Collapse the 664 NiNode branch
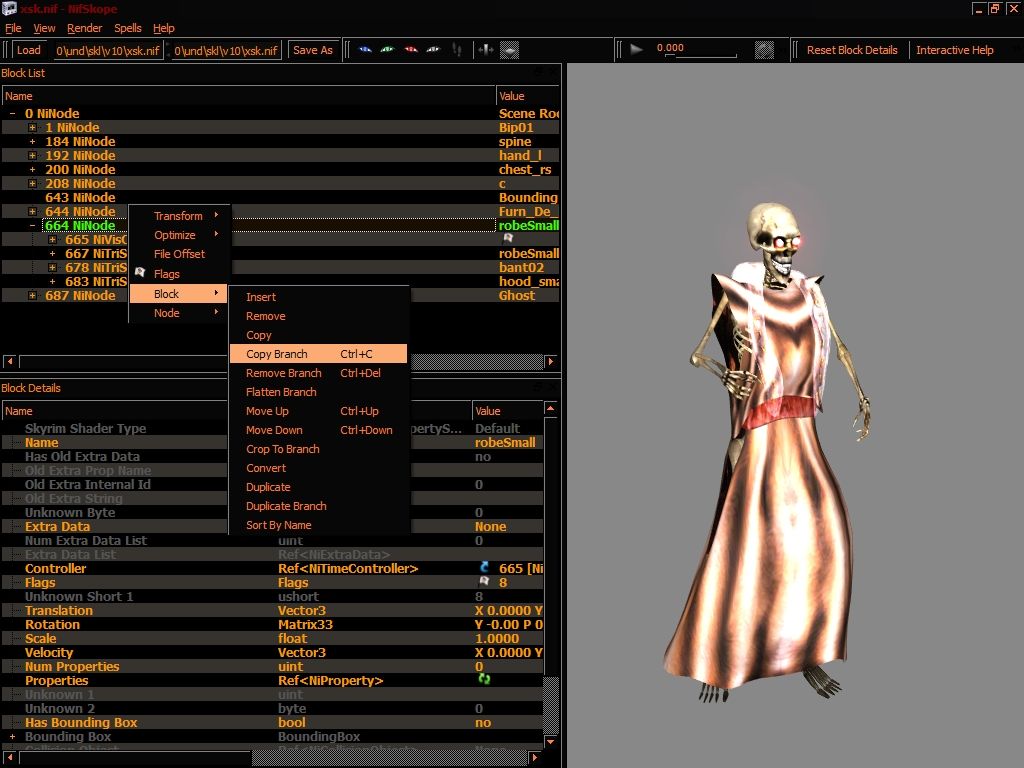 point(32,225)
